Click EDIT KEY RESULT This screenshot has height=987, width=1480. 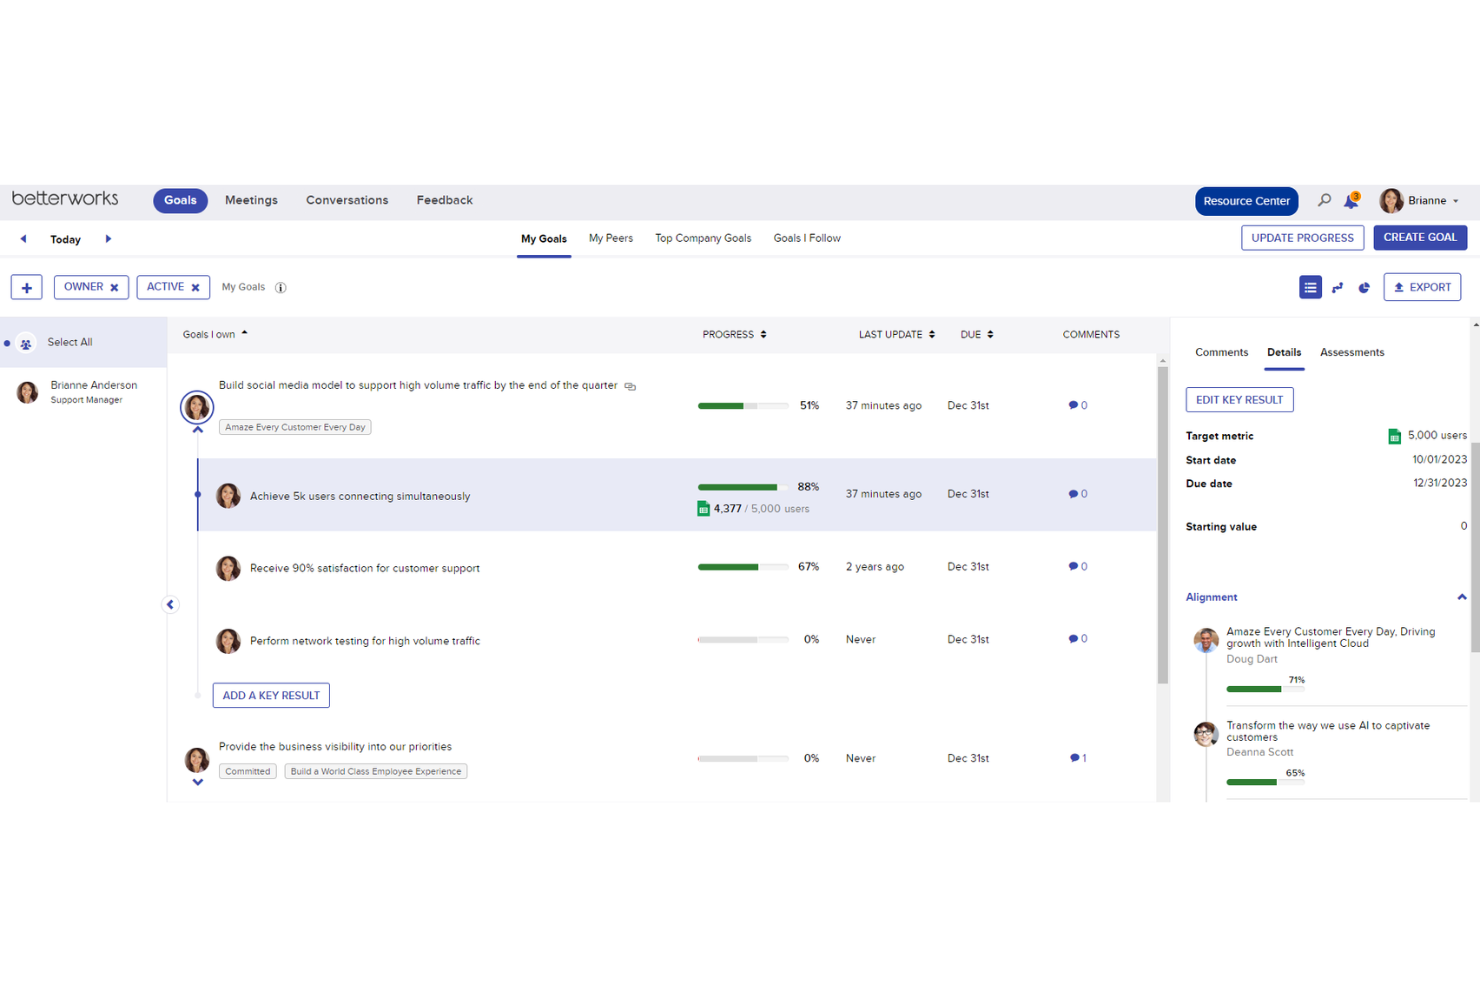pos(1239,399)
